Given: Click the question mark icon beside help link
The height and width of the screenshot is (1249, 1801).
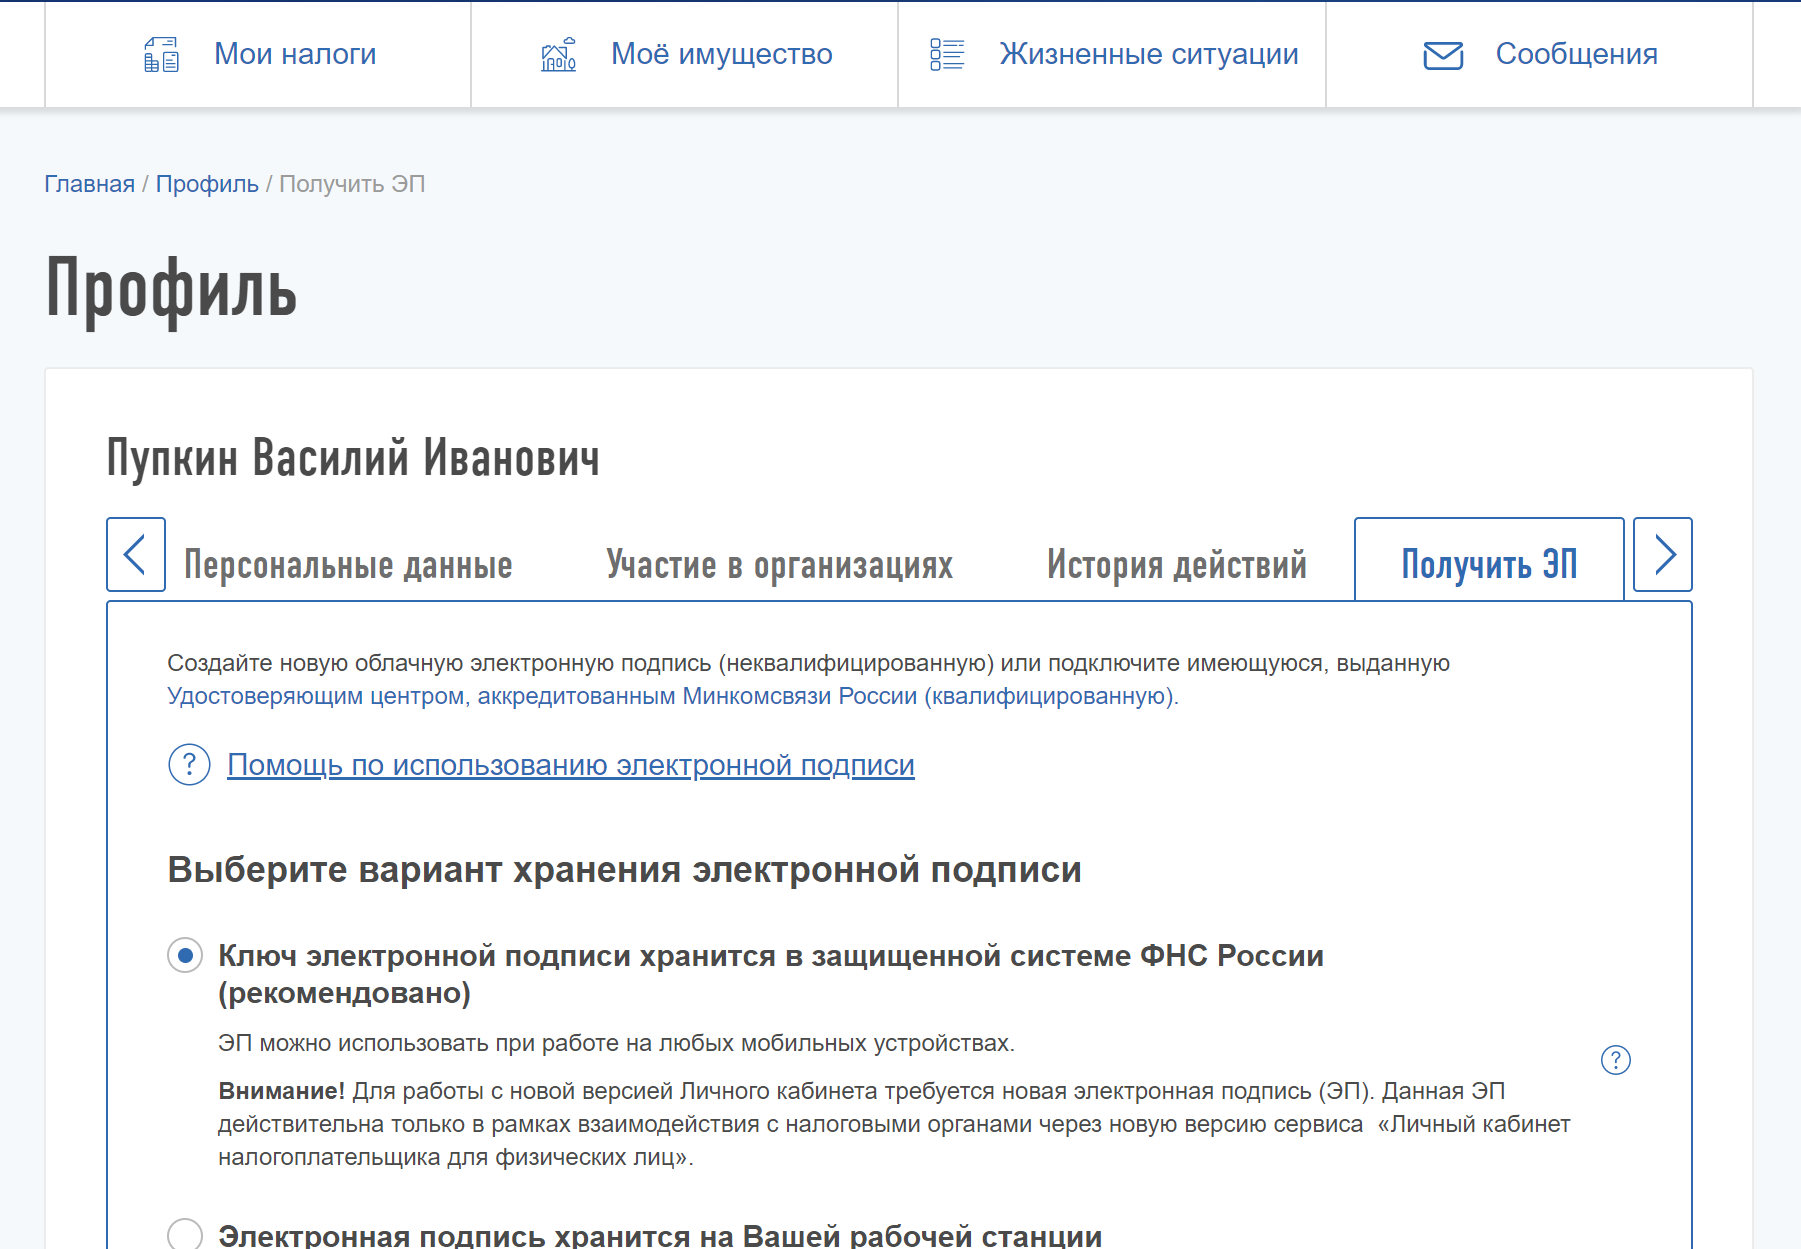Looking at the screenshot, I should coord(189,765).
